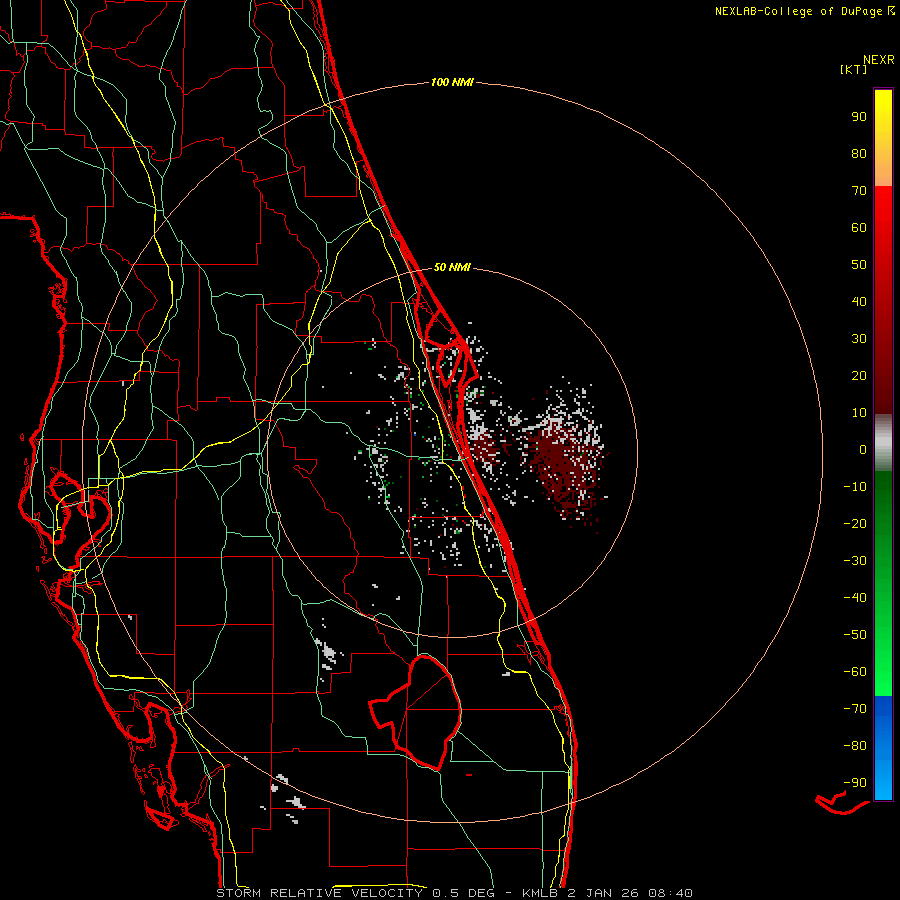Click the -40 scale label
Screen dimensions: 900x900
click(855, 598)
